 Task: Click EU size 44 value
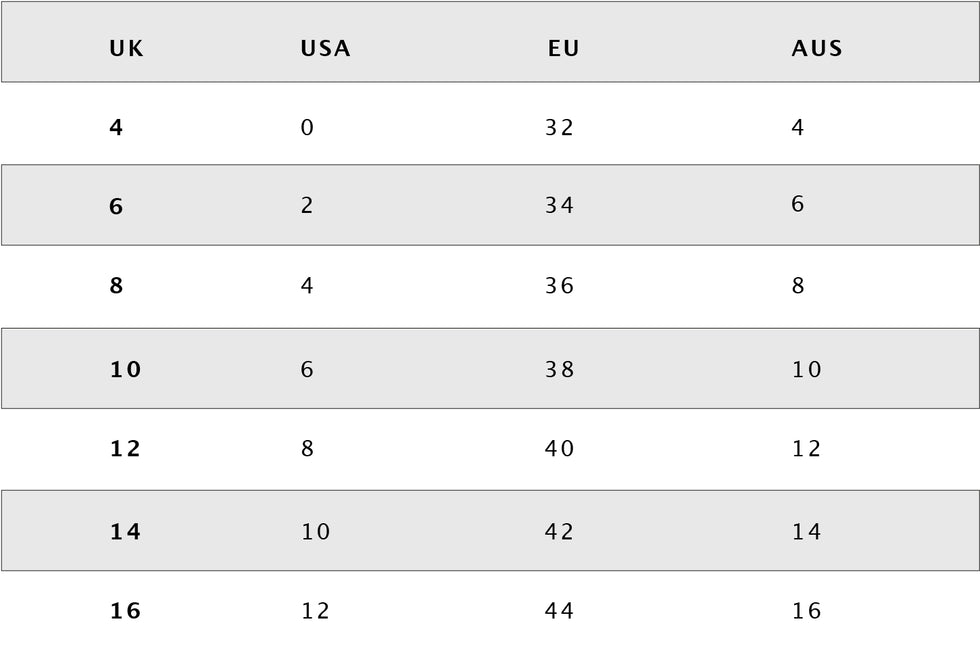pyautogui.click(x=560, y=611)
